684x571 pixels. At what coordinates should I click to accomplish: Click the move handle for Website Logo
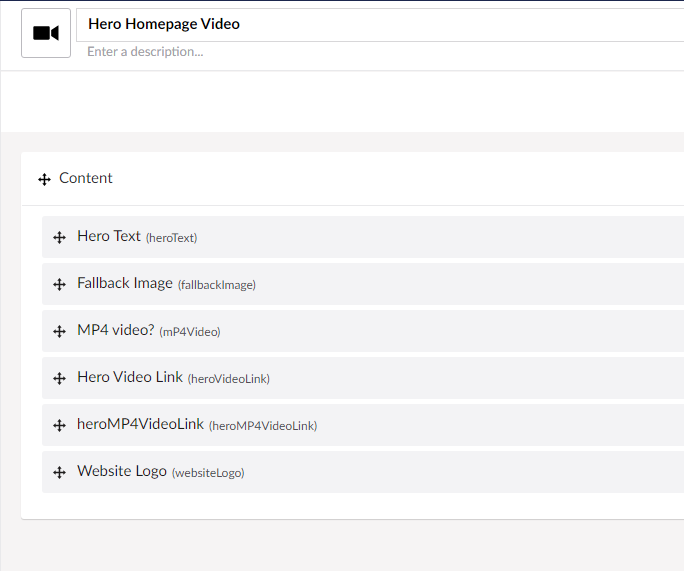pyautogui.click(x=60, y=473)
